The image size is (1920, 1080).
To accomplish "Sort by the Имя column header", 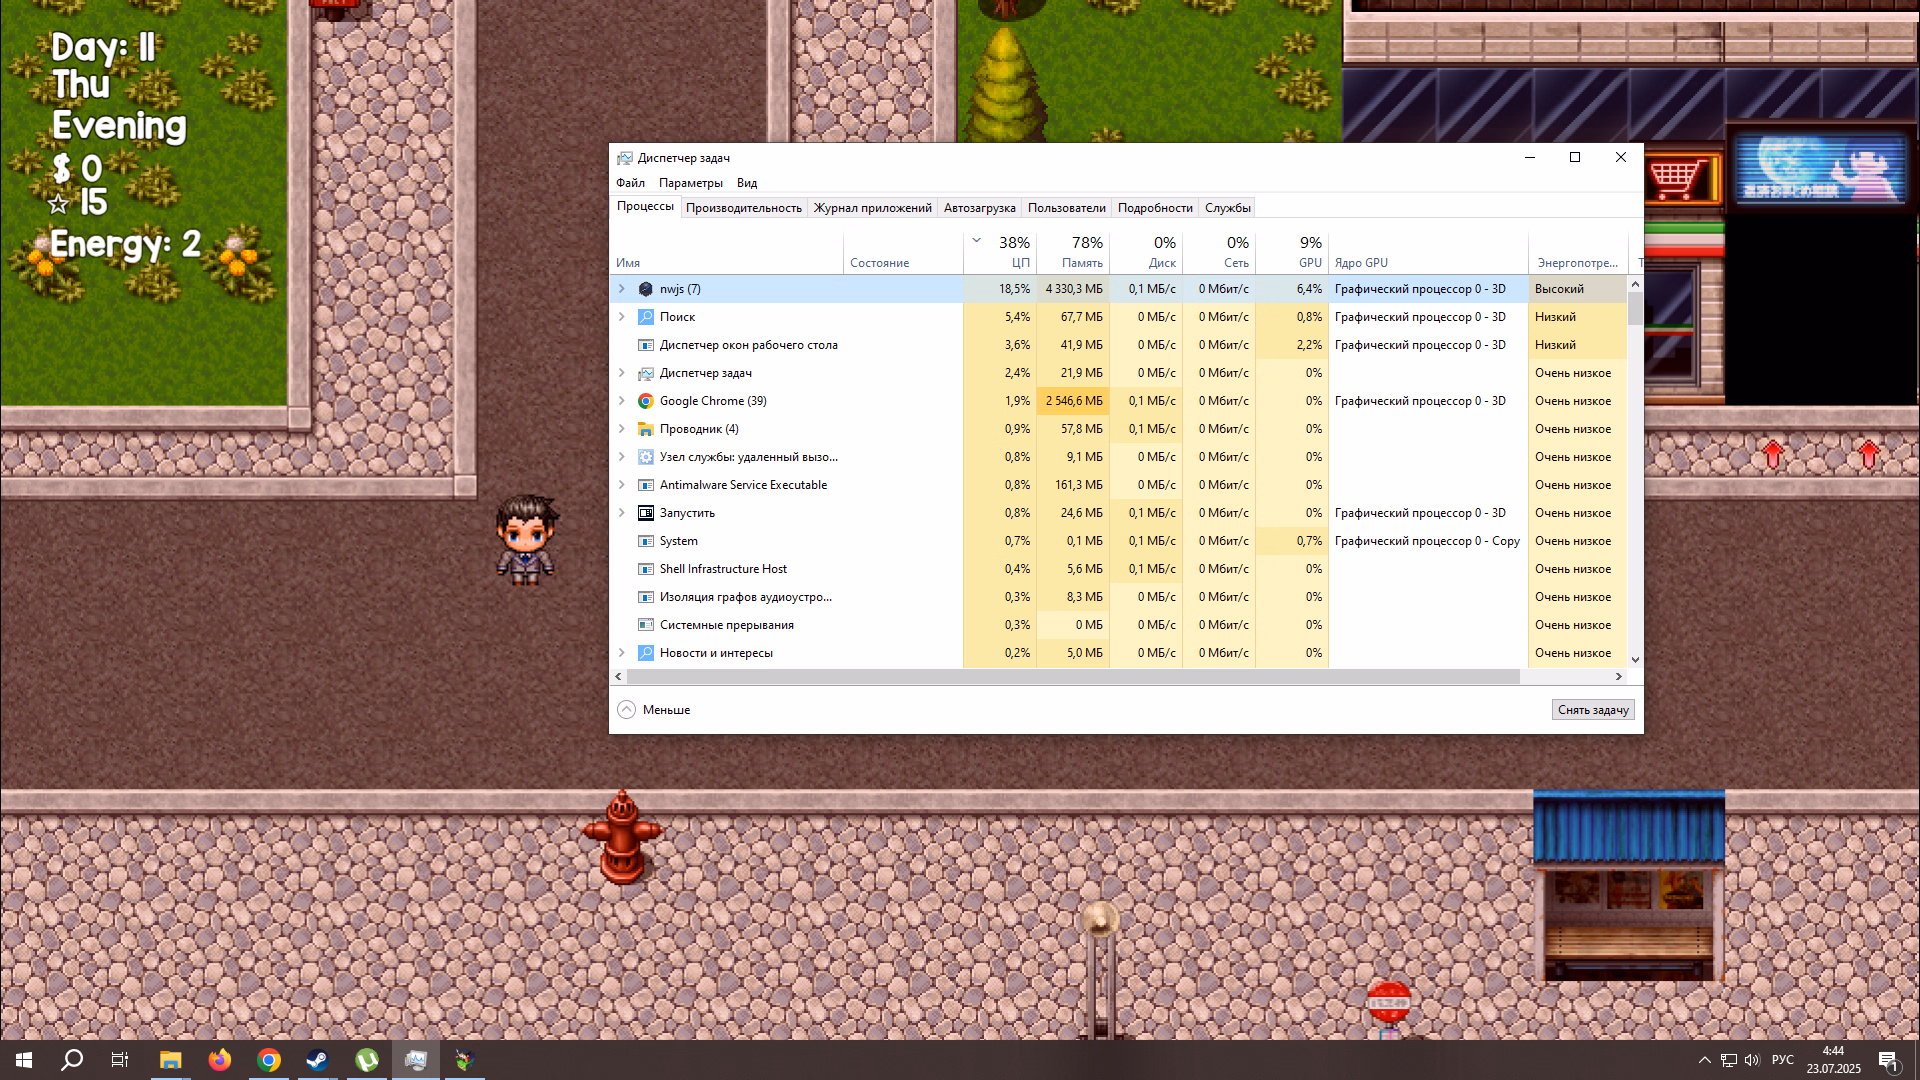I will click(x=727, y=253).
